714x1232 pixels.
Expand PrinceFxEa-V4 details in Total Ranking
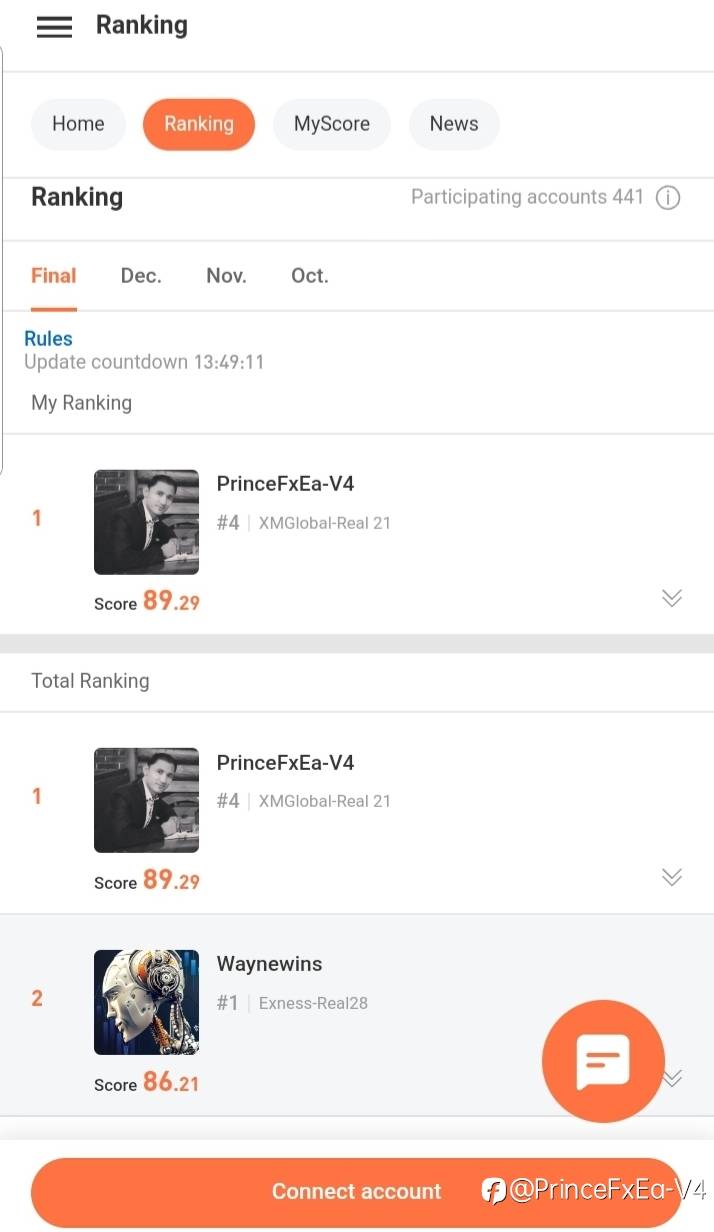672,877
